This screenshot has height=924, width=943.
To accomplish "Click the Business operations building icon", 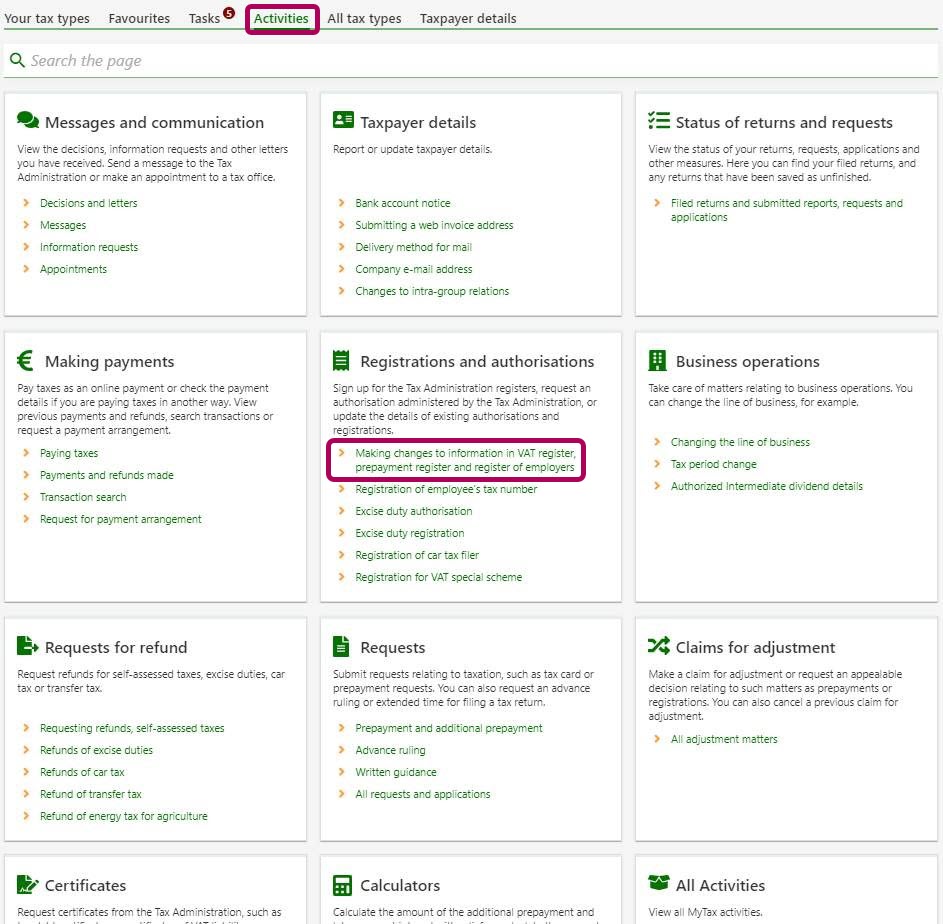I will [x=657, y=361].
